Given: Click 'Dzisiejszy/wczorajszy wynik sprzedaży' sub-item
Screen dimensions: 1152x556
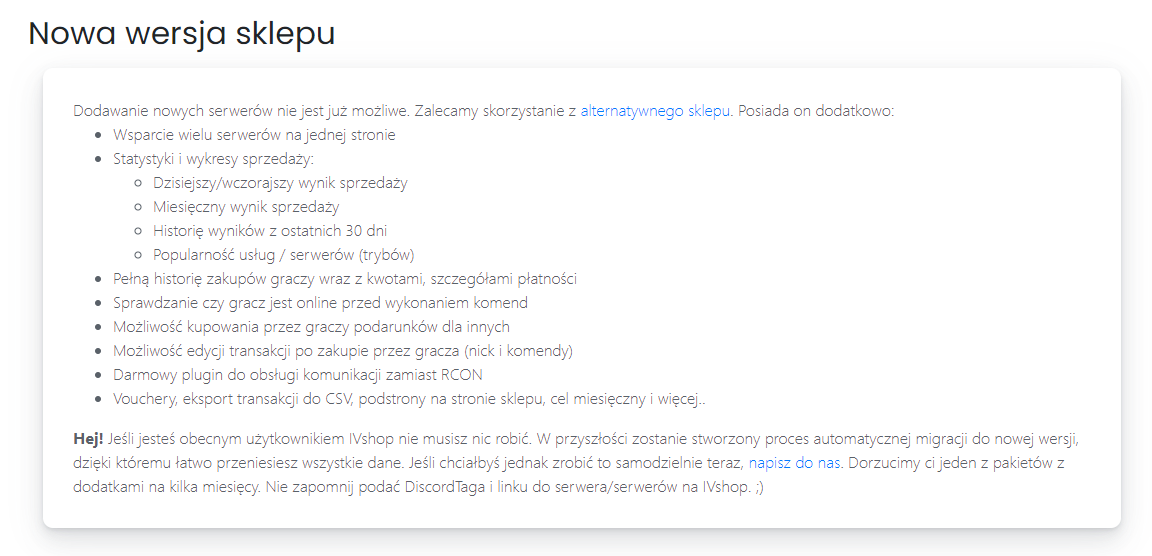Looking at the screenshot, I should pos(280,183).
